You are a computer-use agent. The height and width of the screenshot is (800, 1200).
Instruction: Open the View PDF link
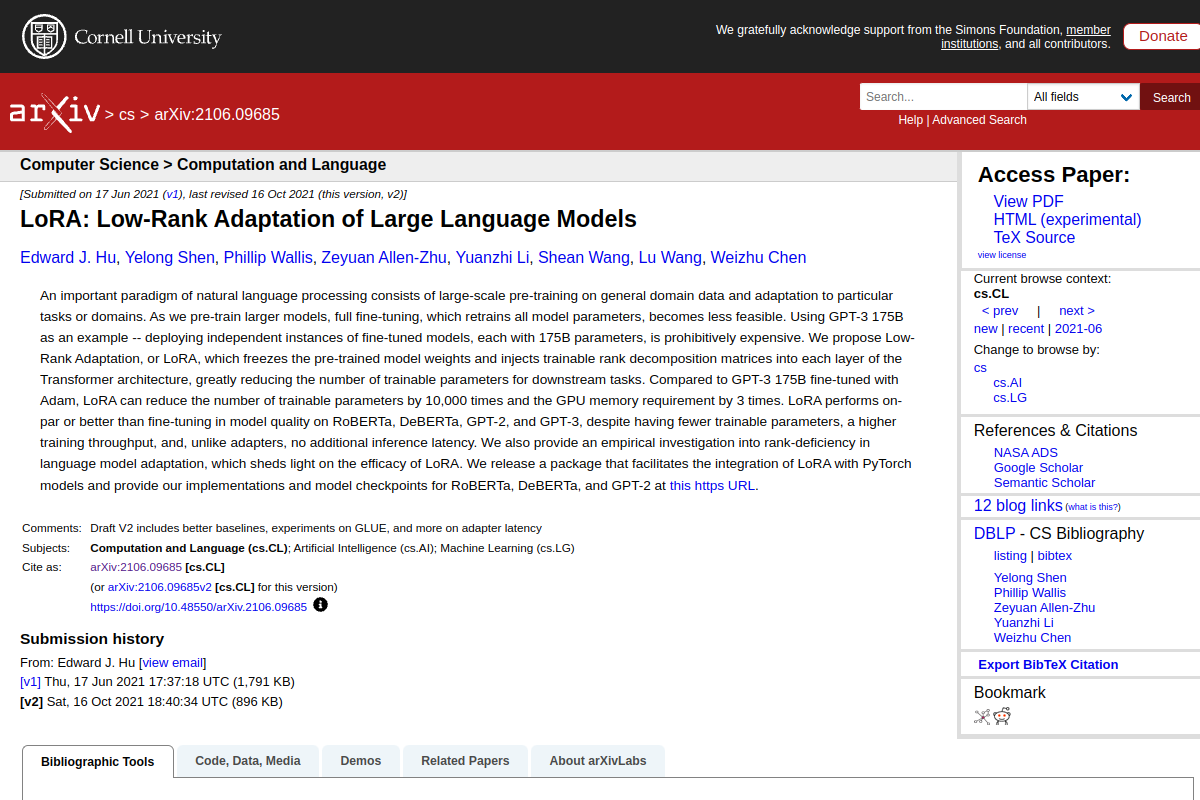[1028, 201]
